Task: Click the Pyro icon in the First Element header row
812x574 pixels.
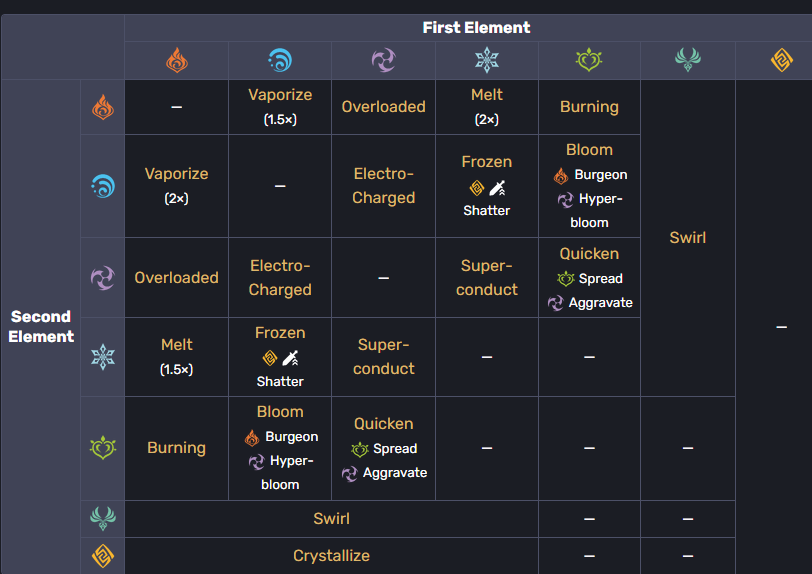Action: [x=176, y=61]
